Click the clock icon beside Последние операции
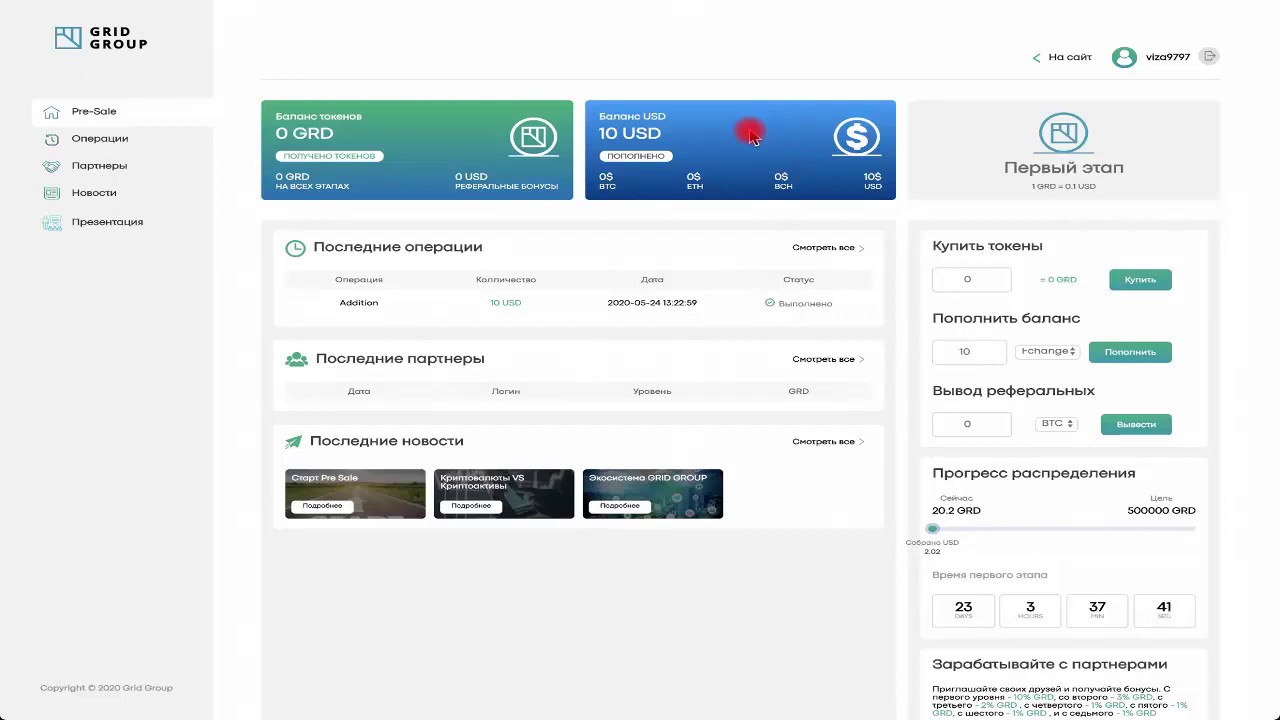 (295, 248)
